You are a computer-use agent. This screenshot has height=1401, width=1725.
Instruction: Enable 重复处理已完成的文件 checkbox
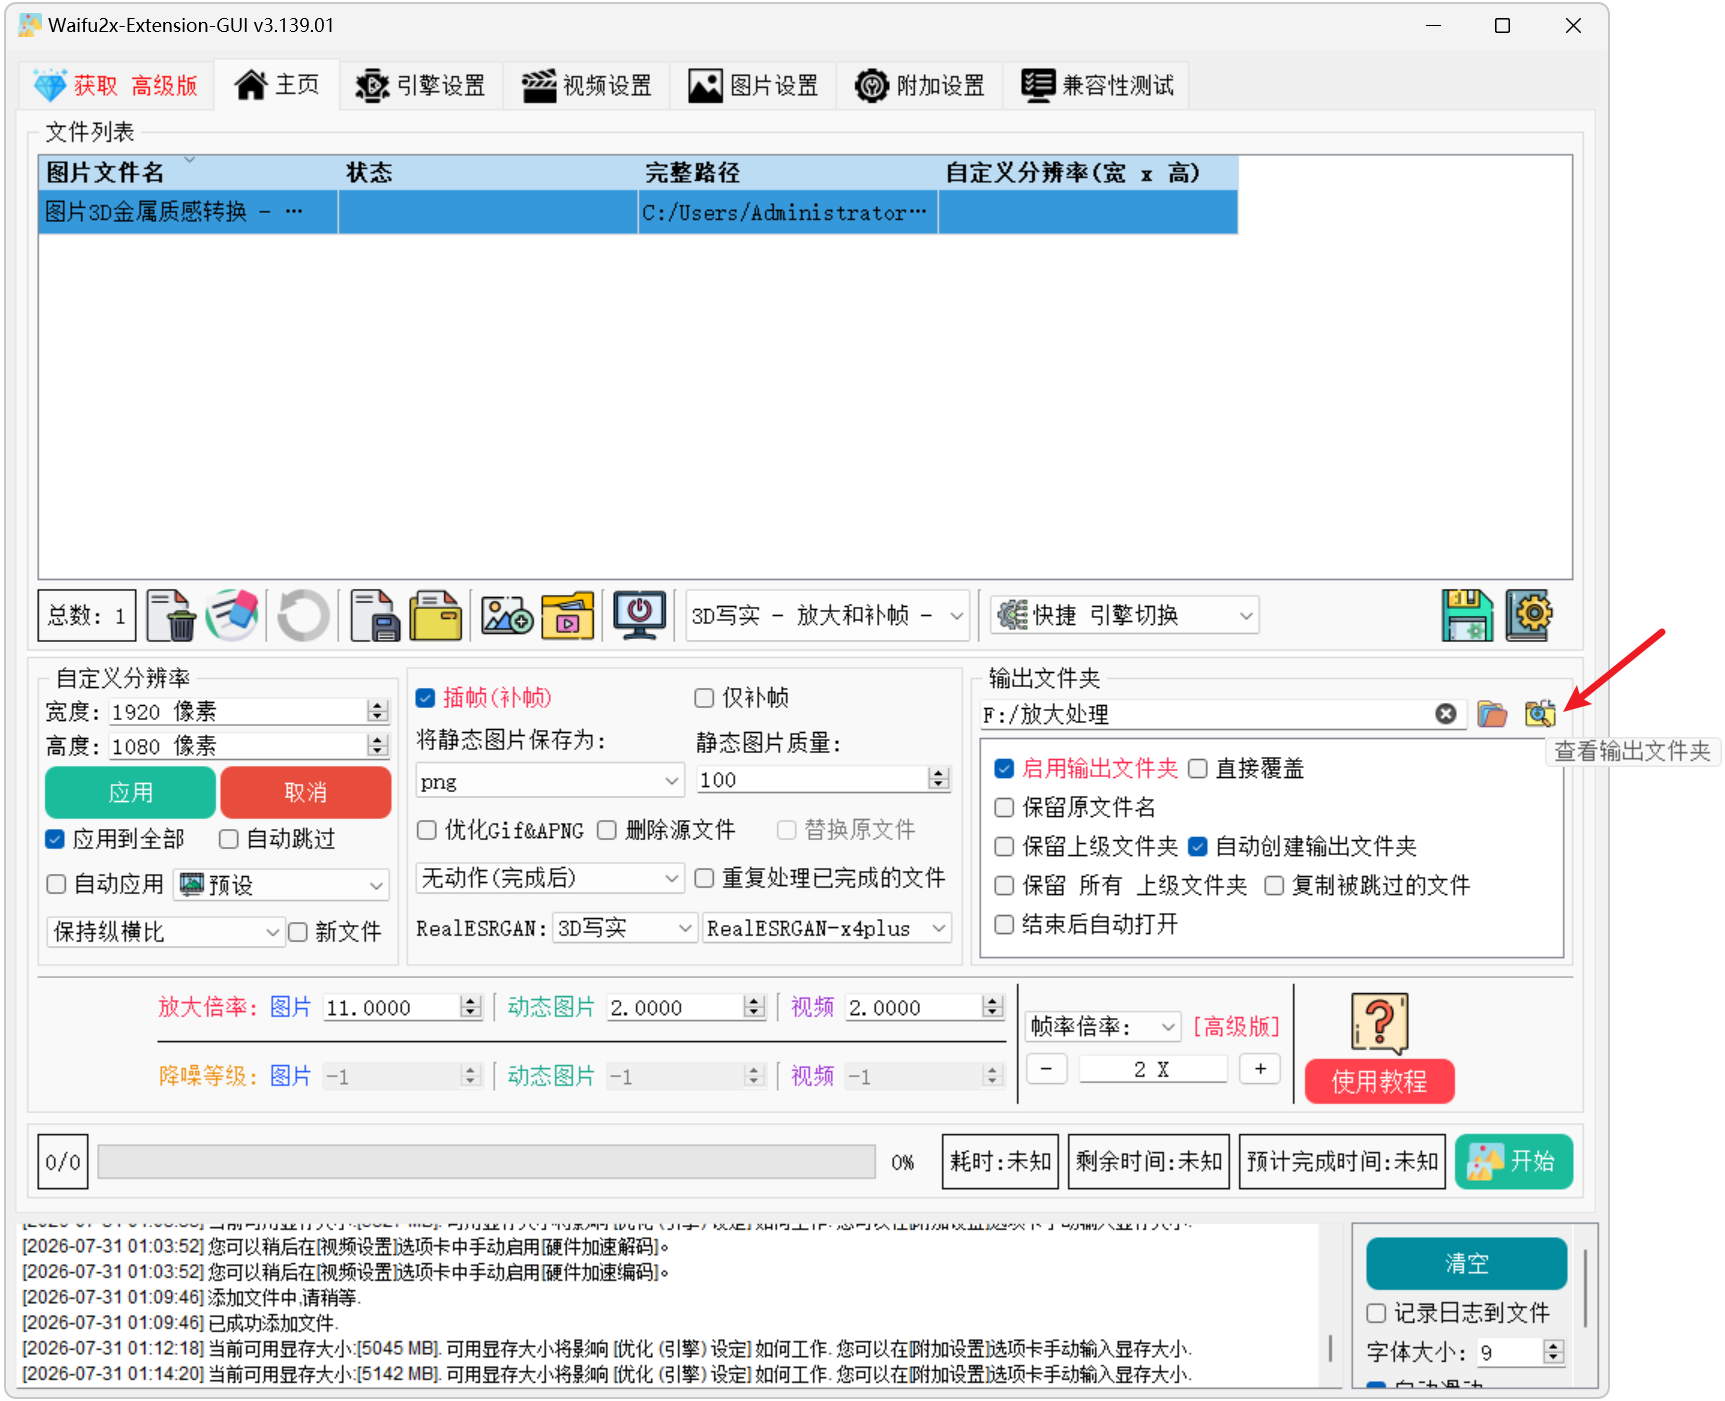click(704, 878)
